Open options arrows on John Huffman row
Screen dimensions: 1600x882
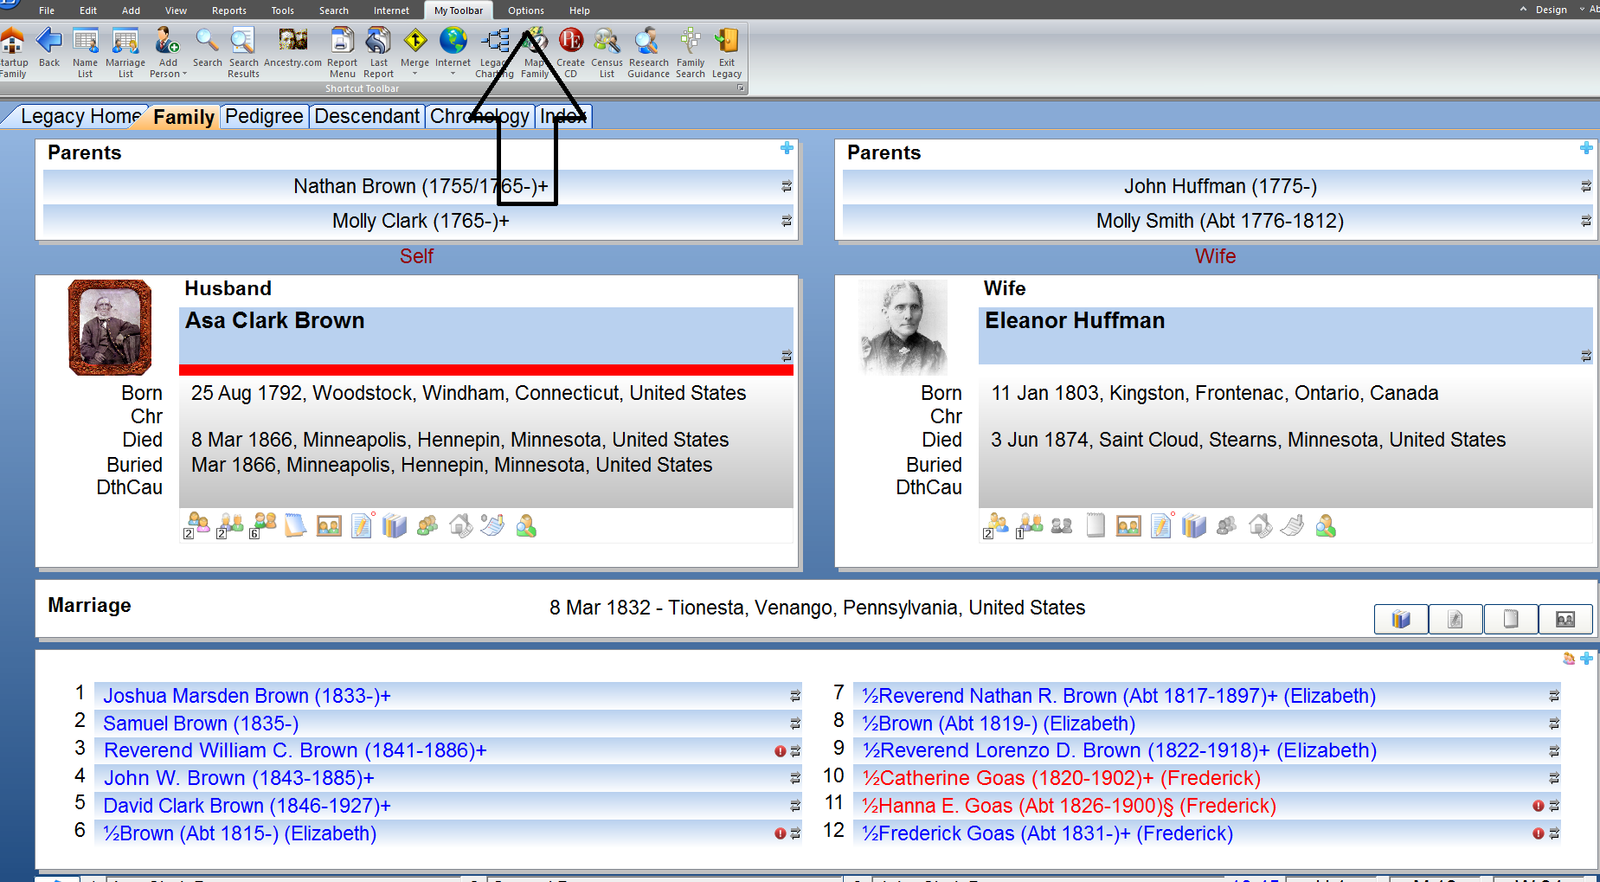point(1586,186)
